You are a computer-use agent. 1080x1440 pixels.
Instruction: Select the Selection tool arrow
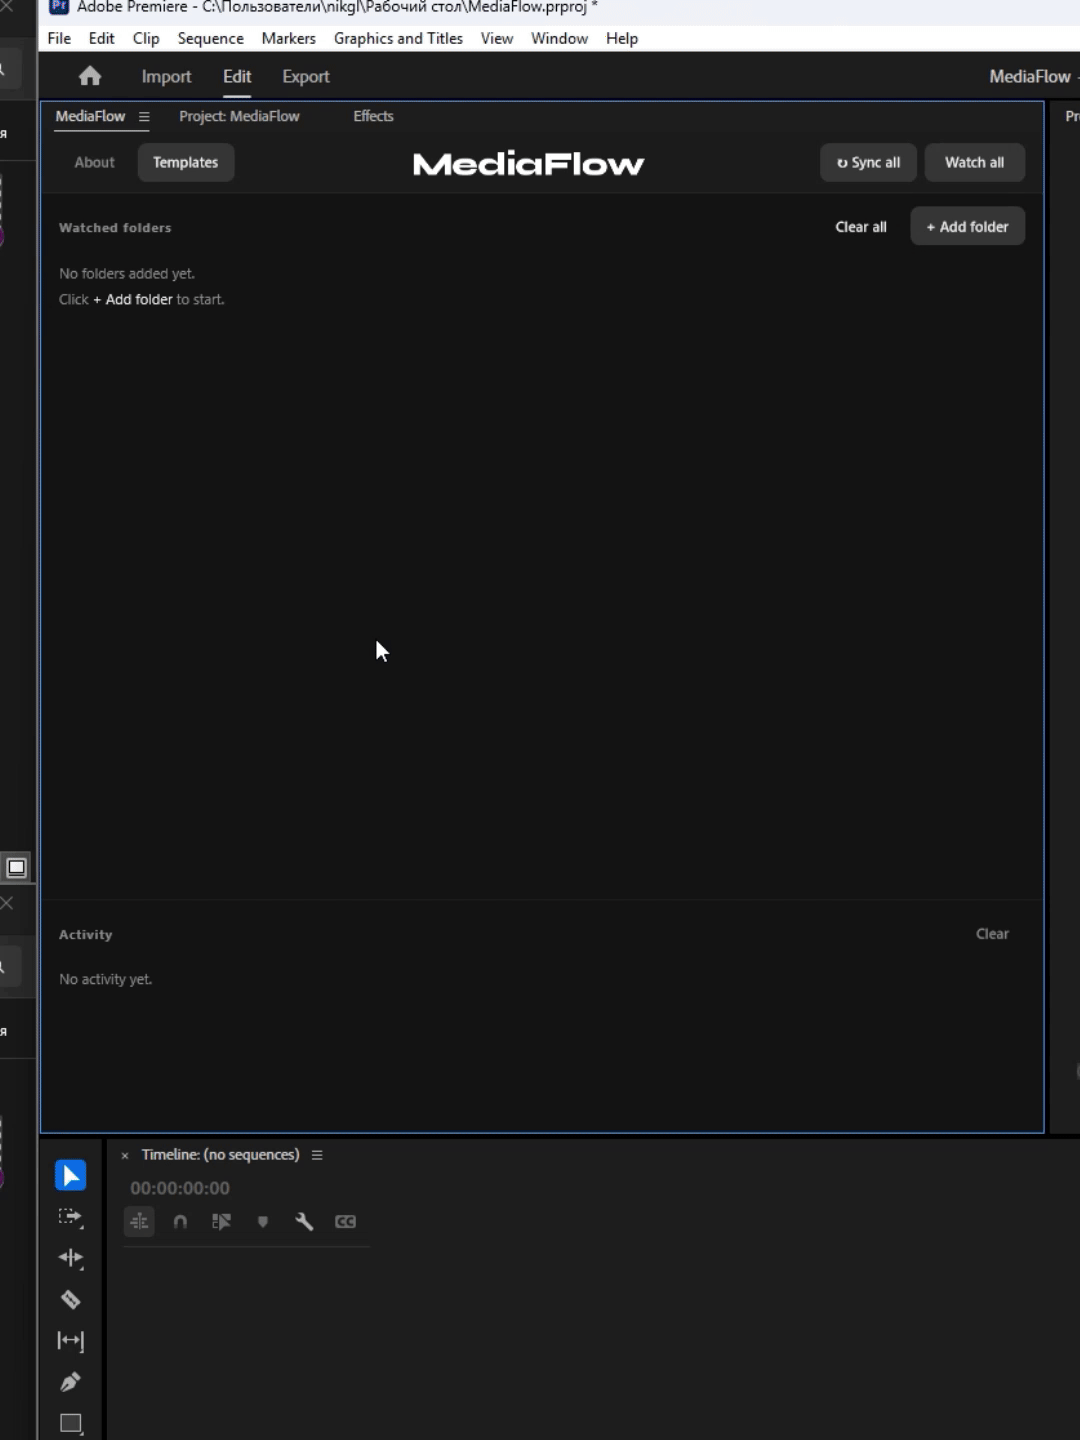70,1175
